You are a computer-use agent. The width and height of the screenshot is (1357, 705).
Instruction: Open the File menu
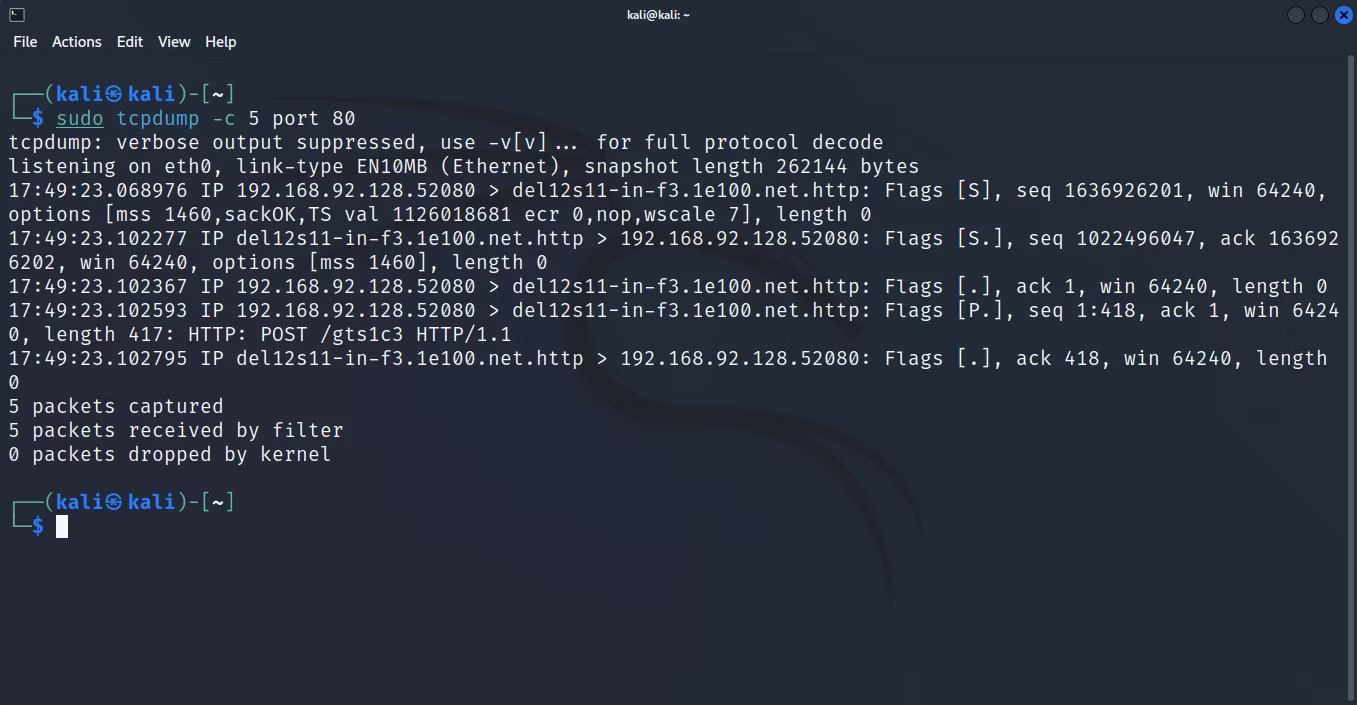point(25,42)
